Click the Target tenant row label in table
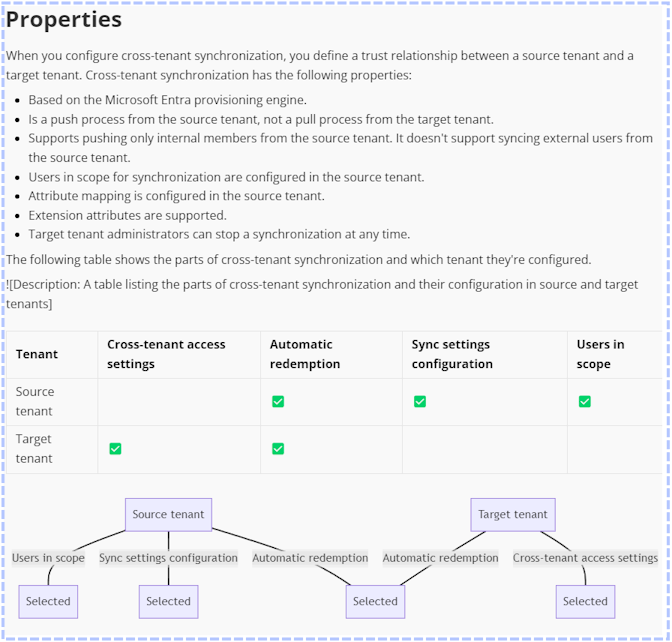Viewport: 672px width, 642px height. coord(34,448)
